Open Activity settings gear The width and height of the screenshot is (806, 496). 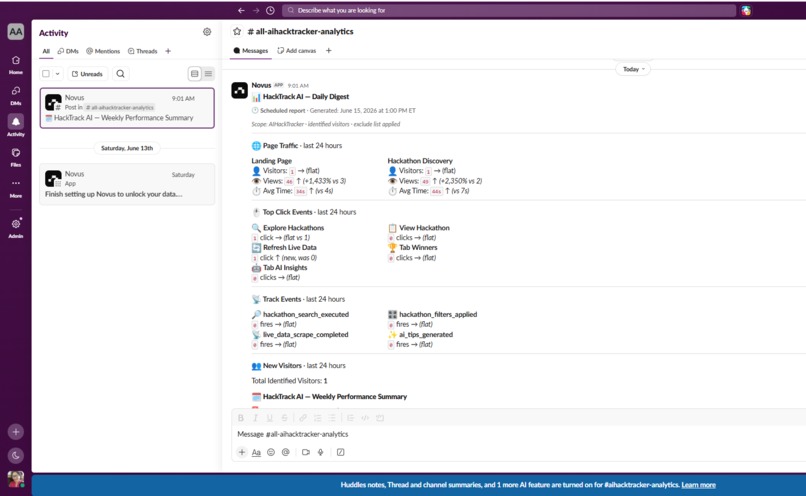[207, 32]
